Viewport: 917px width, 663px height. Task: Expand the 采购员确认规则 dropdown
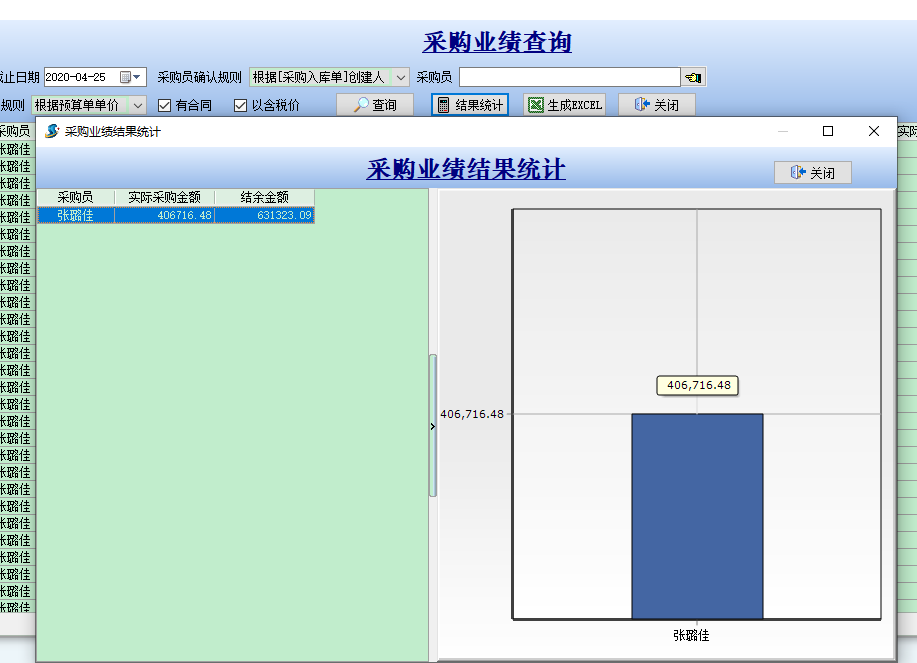tap(400, 77)
